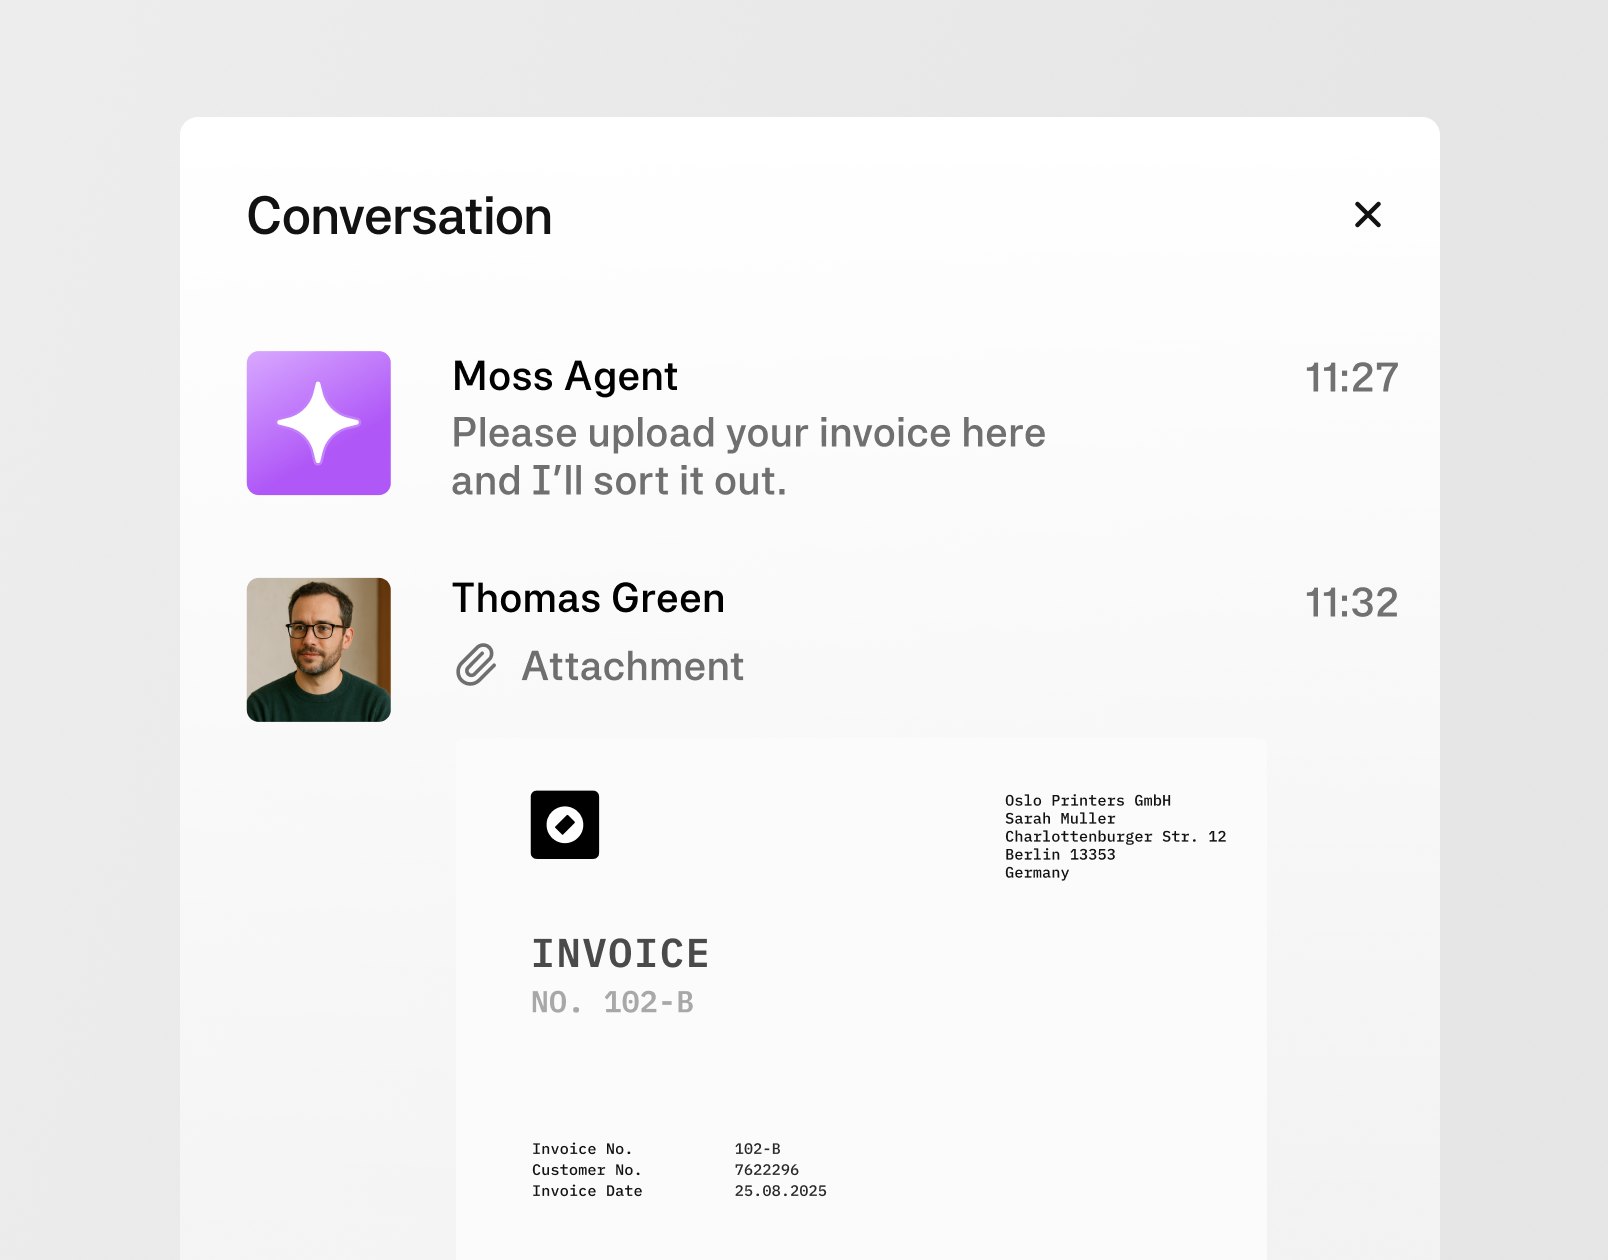Click the Conversation panel title
The height and width of the screenshot is (1260, 1608).
click(399, 216)
